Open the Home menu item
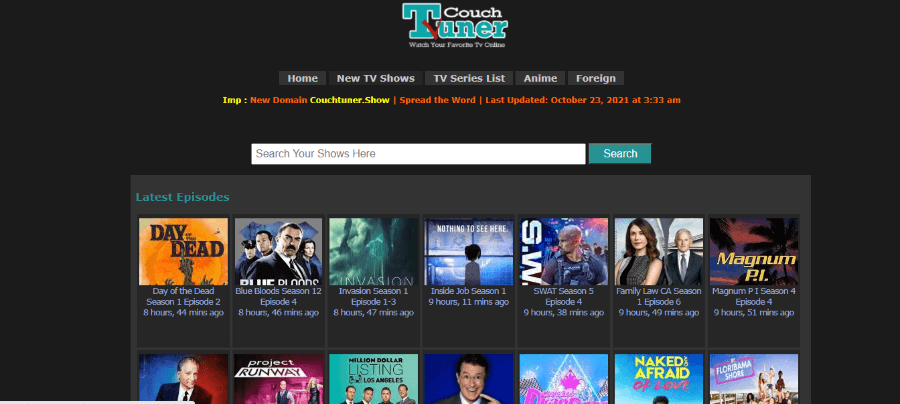Image resolution: width=900 pixels, height=404 pixels. [302, 79]
